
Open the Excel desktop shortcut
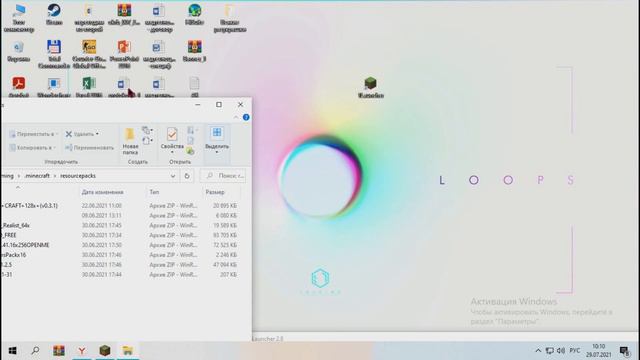click(89, 87)
